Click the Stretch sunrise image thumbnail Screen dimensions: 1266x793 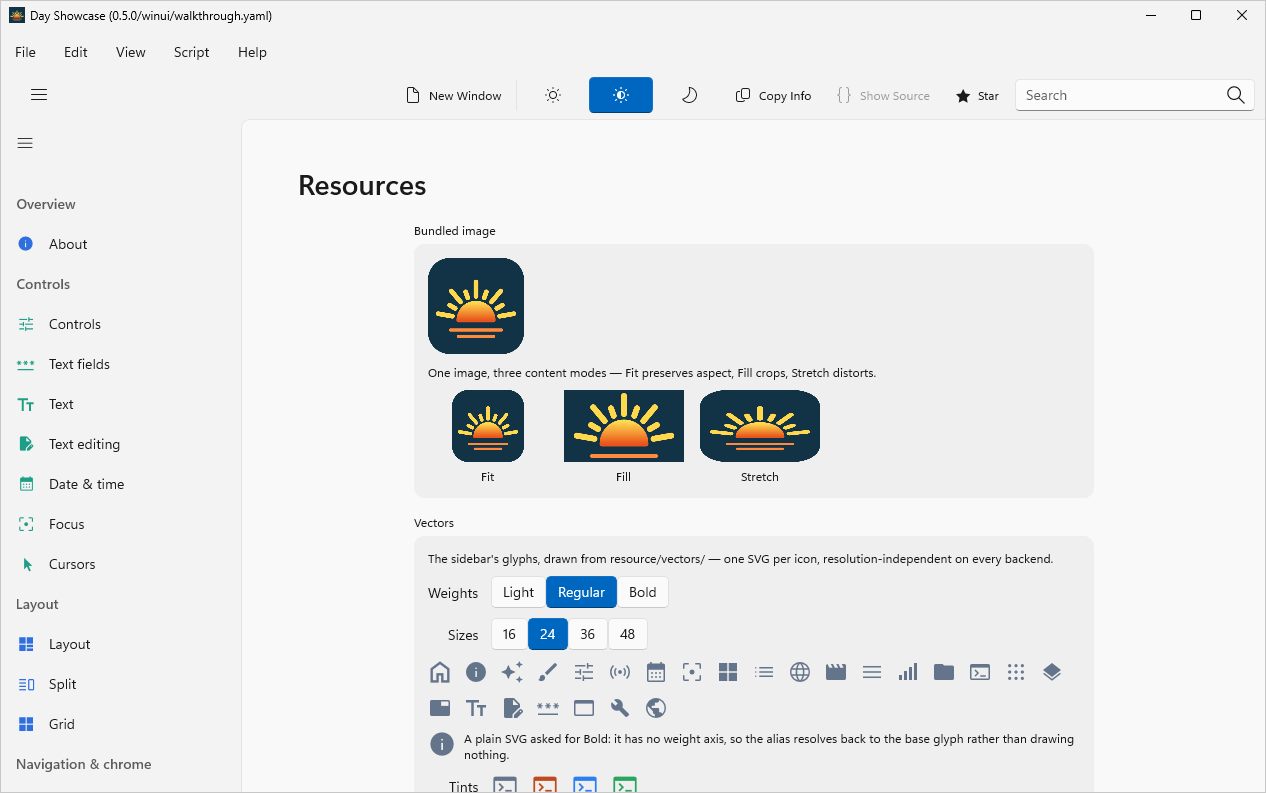pyautogui.click(x=760, y=426)
